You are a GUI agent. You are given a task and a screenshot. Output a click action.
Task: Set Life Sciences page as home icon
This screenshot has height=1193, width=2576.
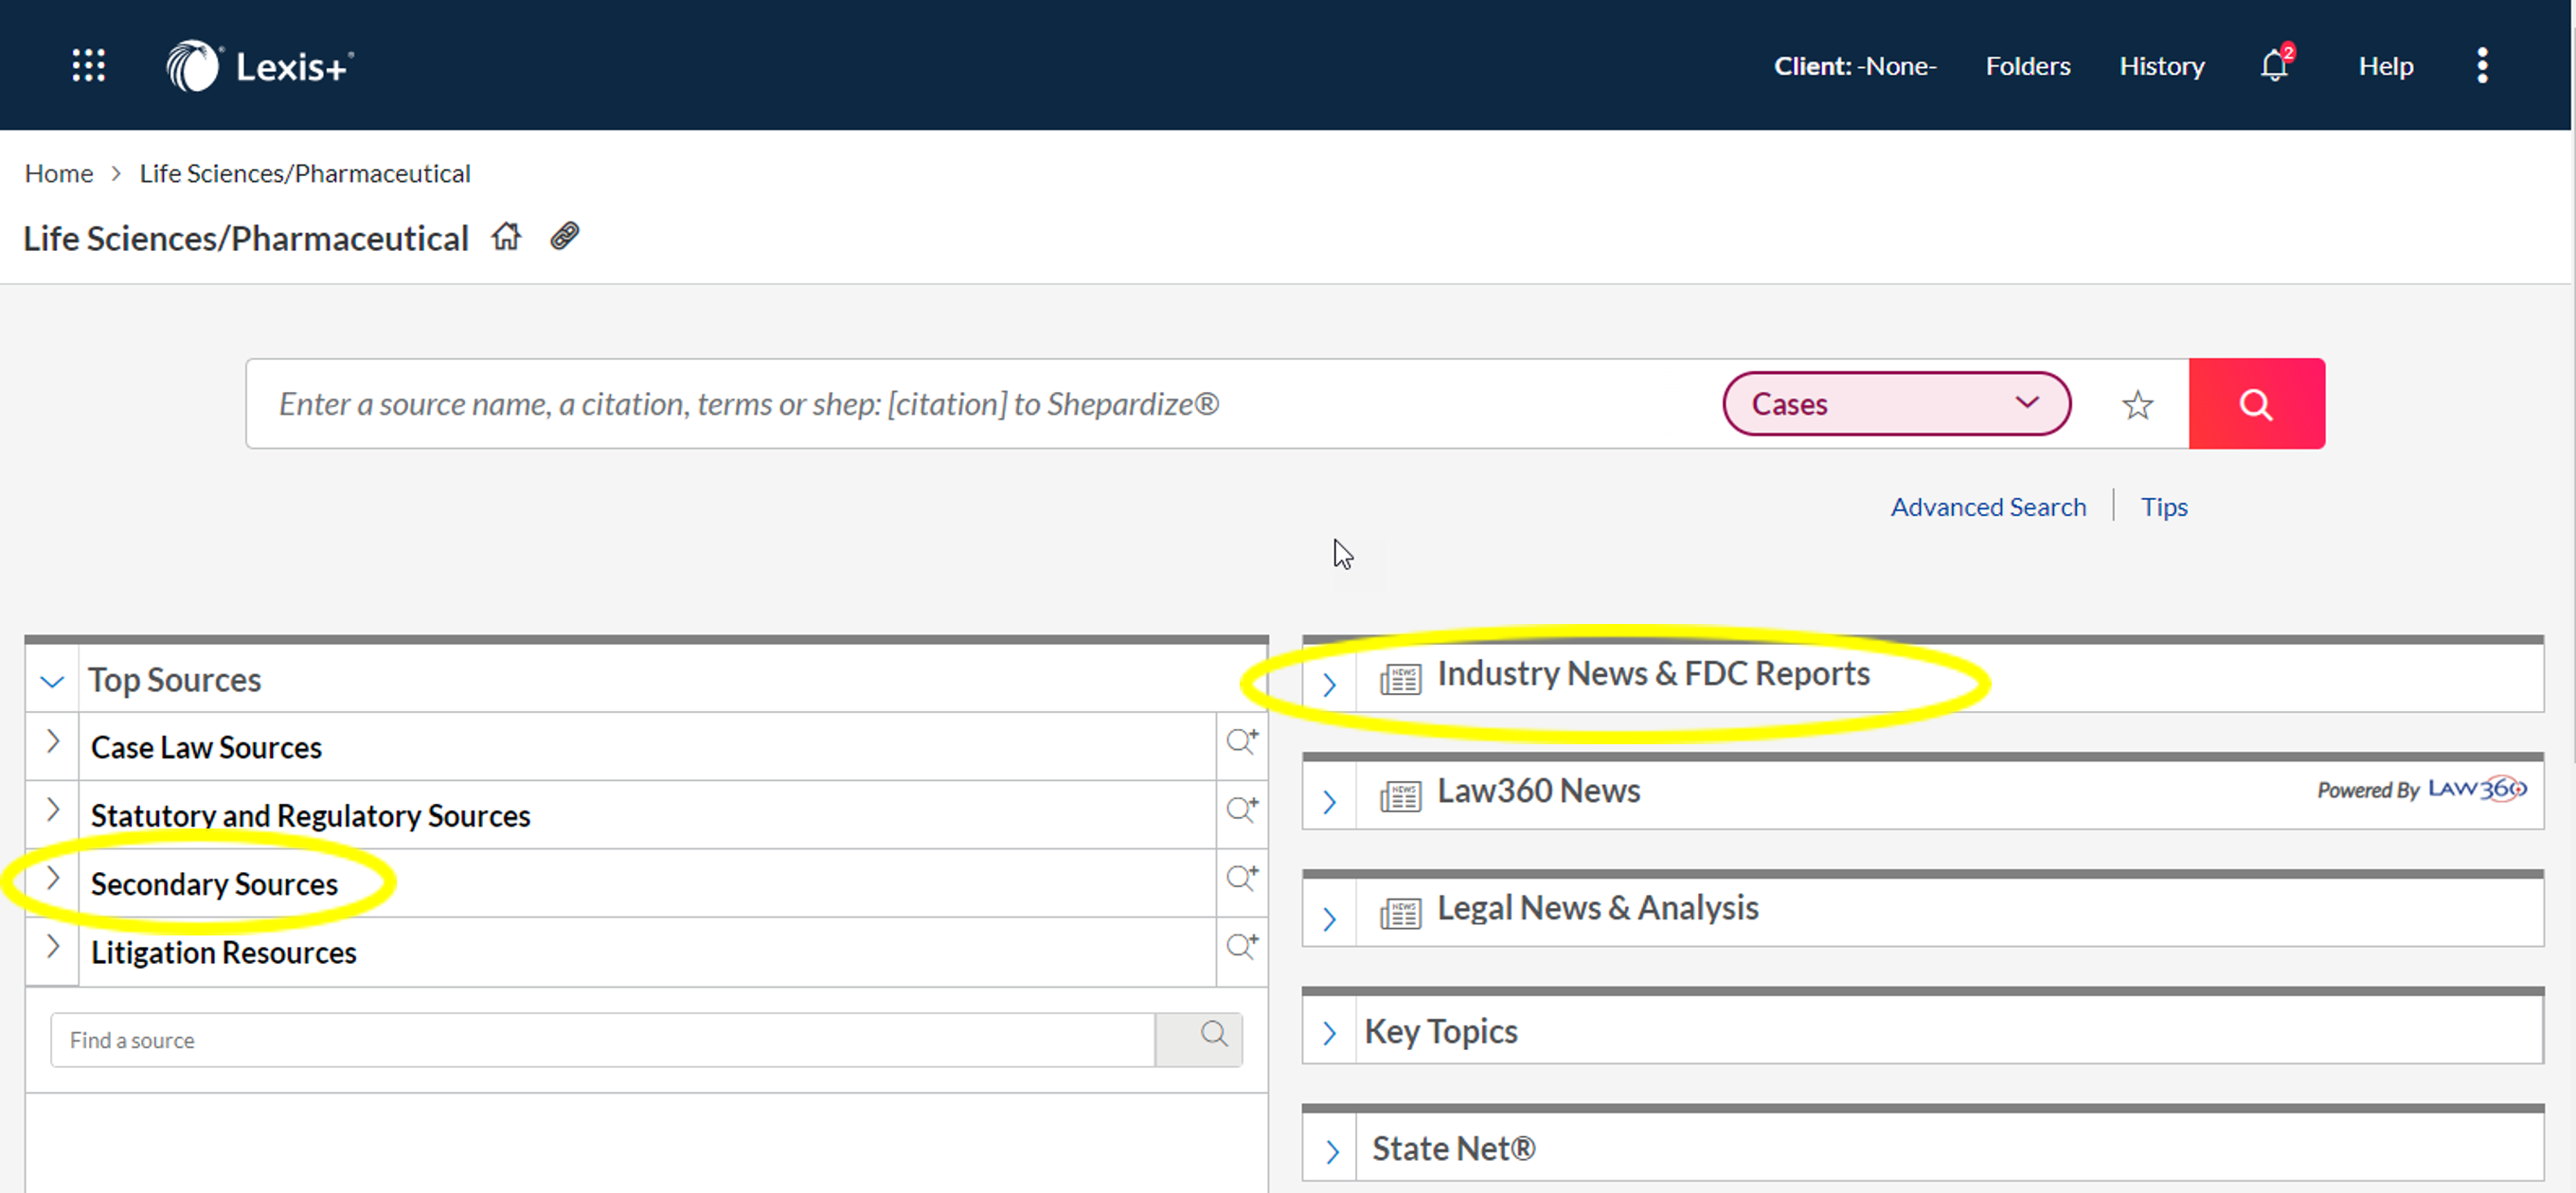coord(507,237)
